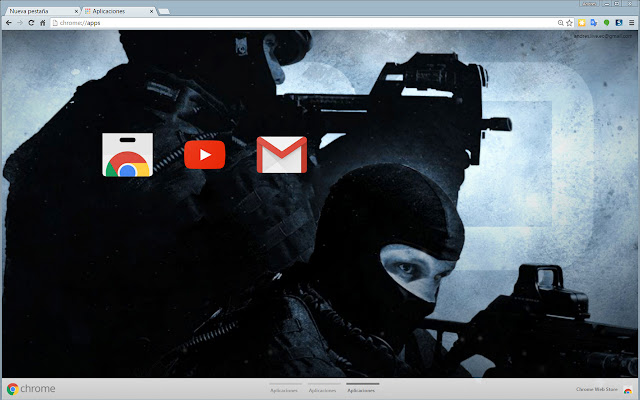Viewport: 640px width, 400px height.
Task: Click the green shield extension icon
Action: tap(606, 22)
